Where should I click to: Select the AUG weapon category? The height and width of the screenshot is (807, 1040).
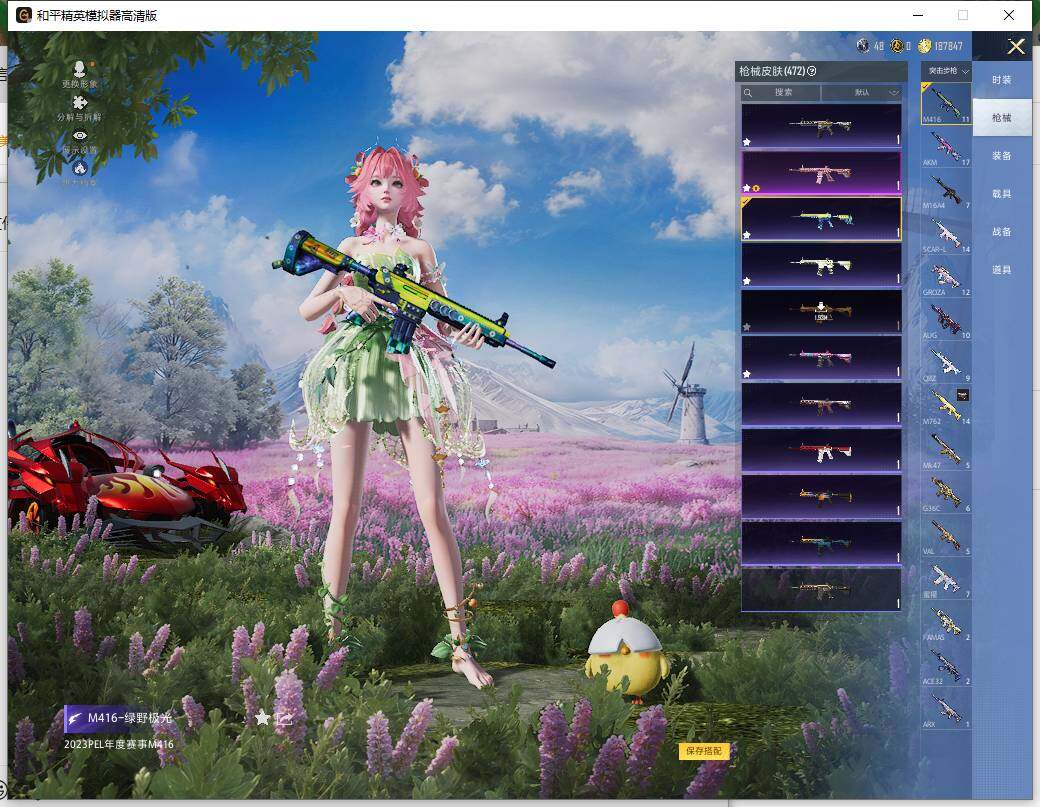click(x=946, y=320)
